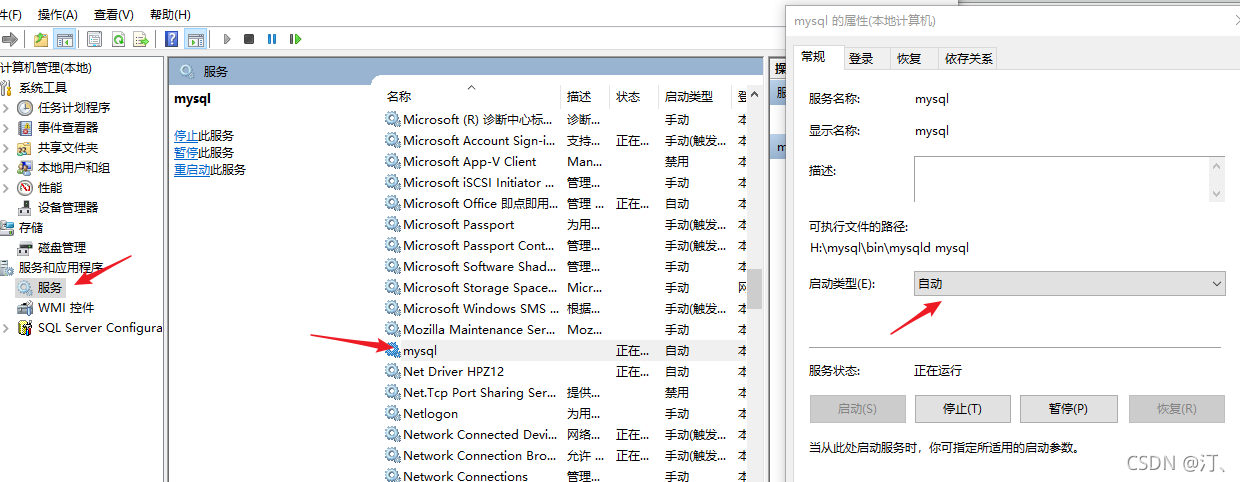This screenshot has height=482, width=1240.
Task: Click the restart service toolbar icon
Action: tap(295, 39)
